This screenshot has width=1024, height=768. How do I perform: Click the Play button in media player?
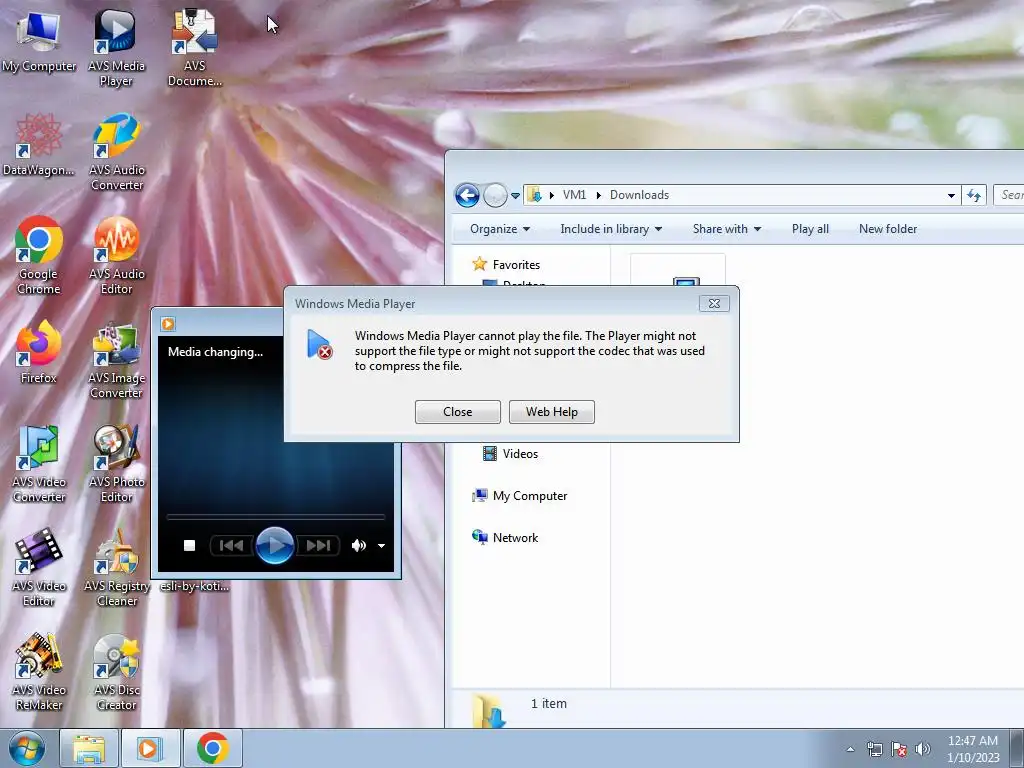coord(274,545)
